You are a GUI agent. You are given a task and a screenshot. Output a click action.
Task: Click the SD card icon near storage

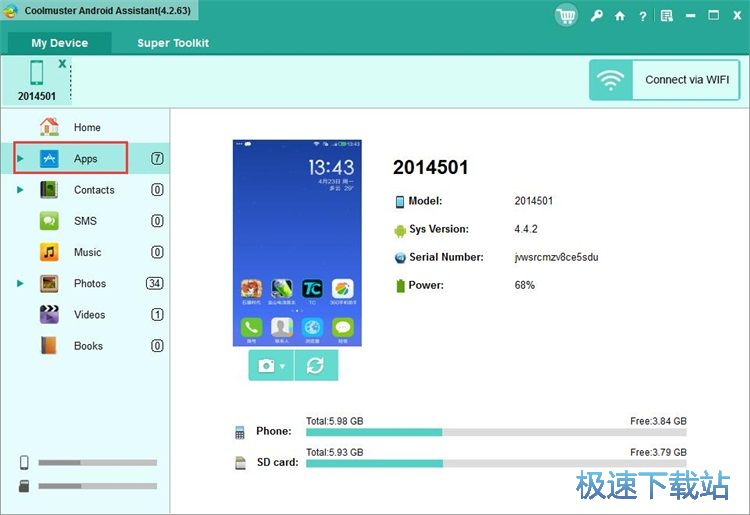click(x=240, y=463)
